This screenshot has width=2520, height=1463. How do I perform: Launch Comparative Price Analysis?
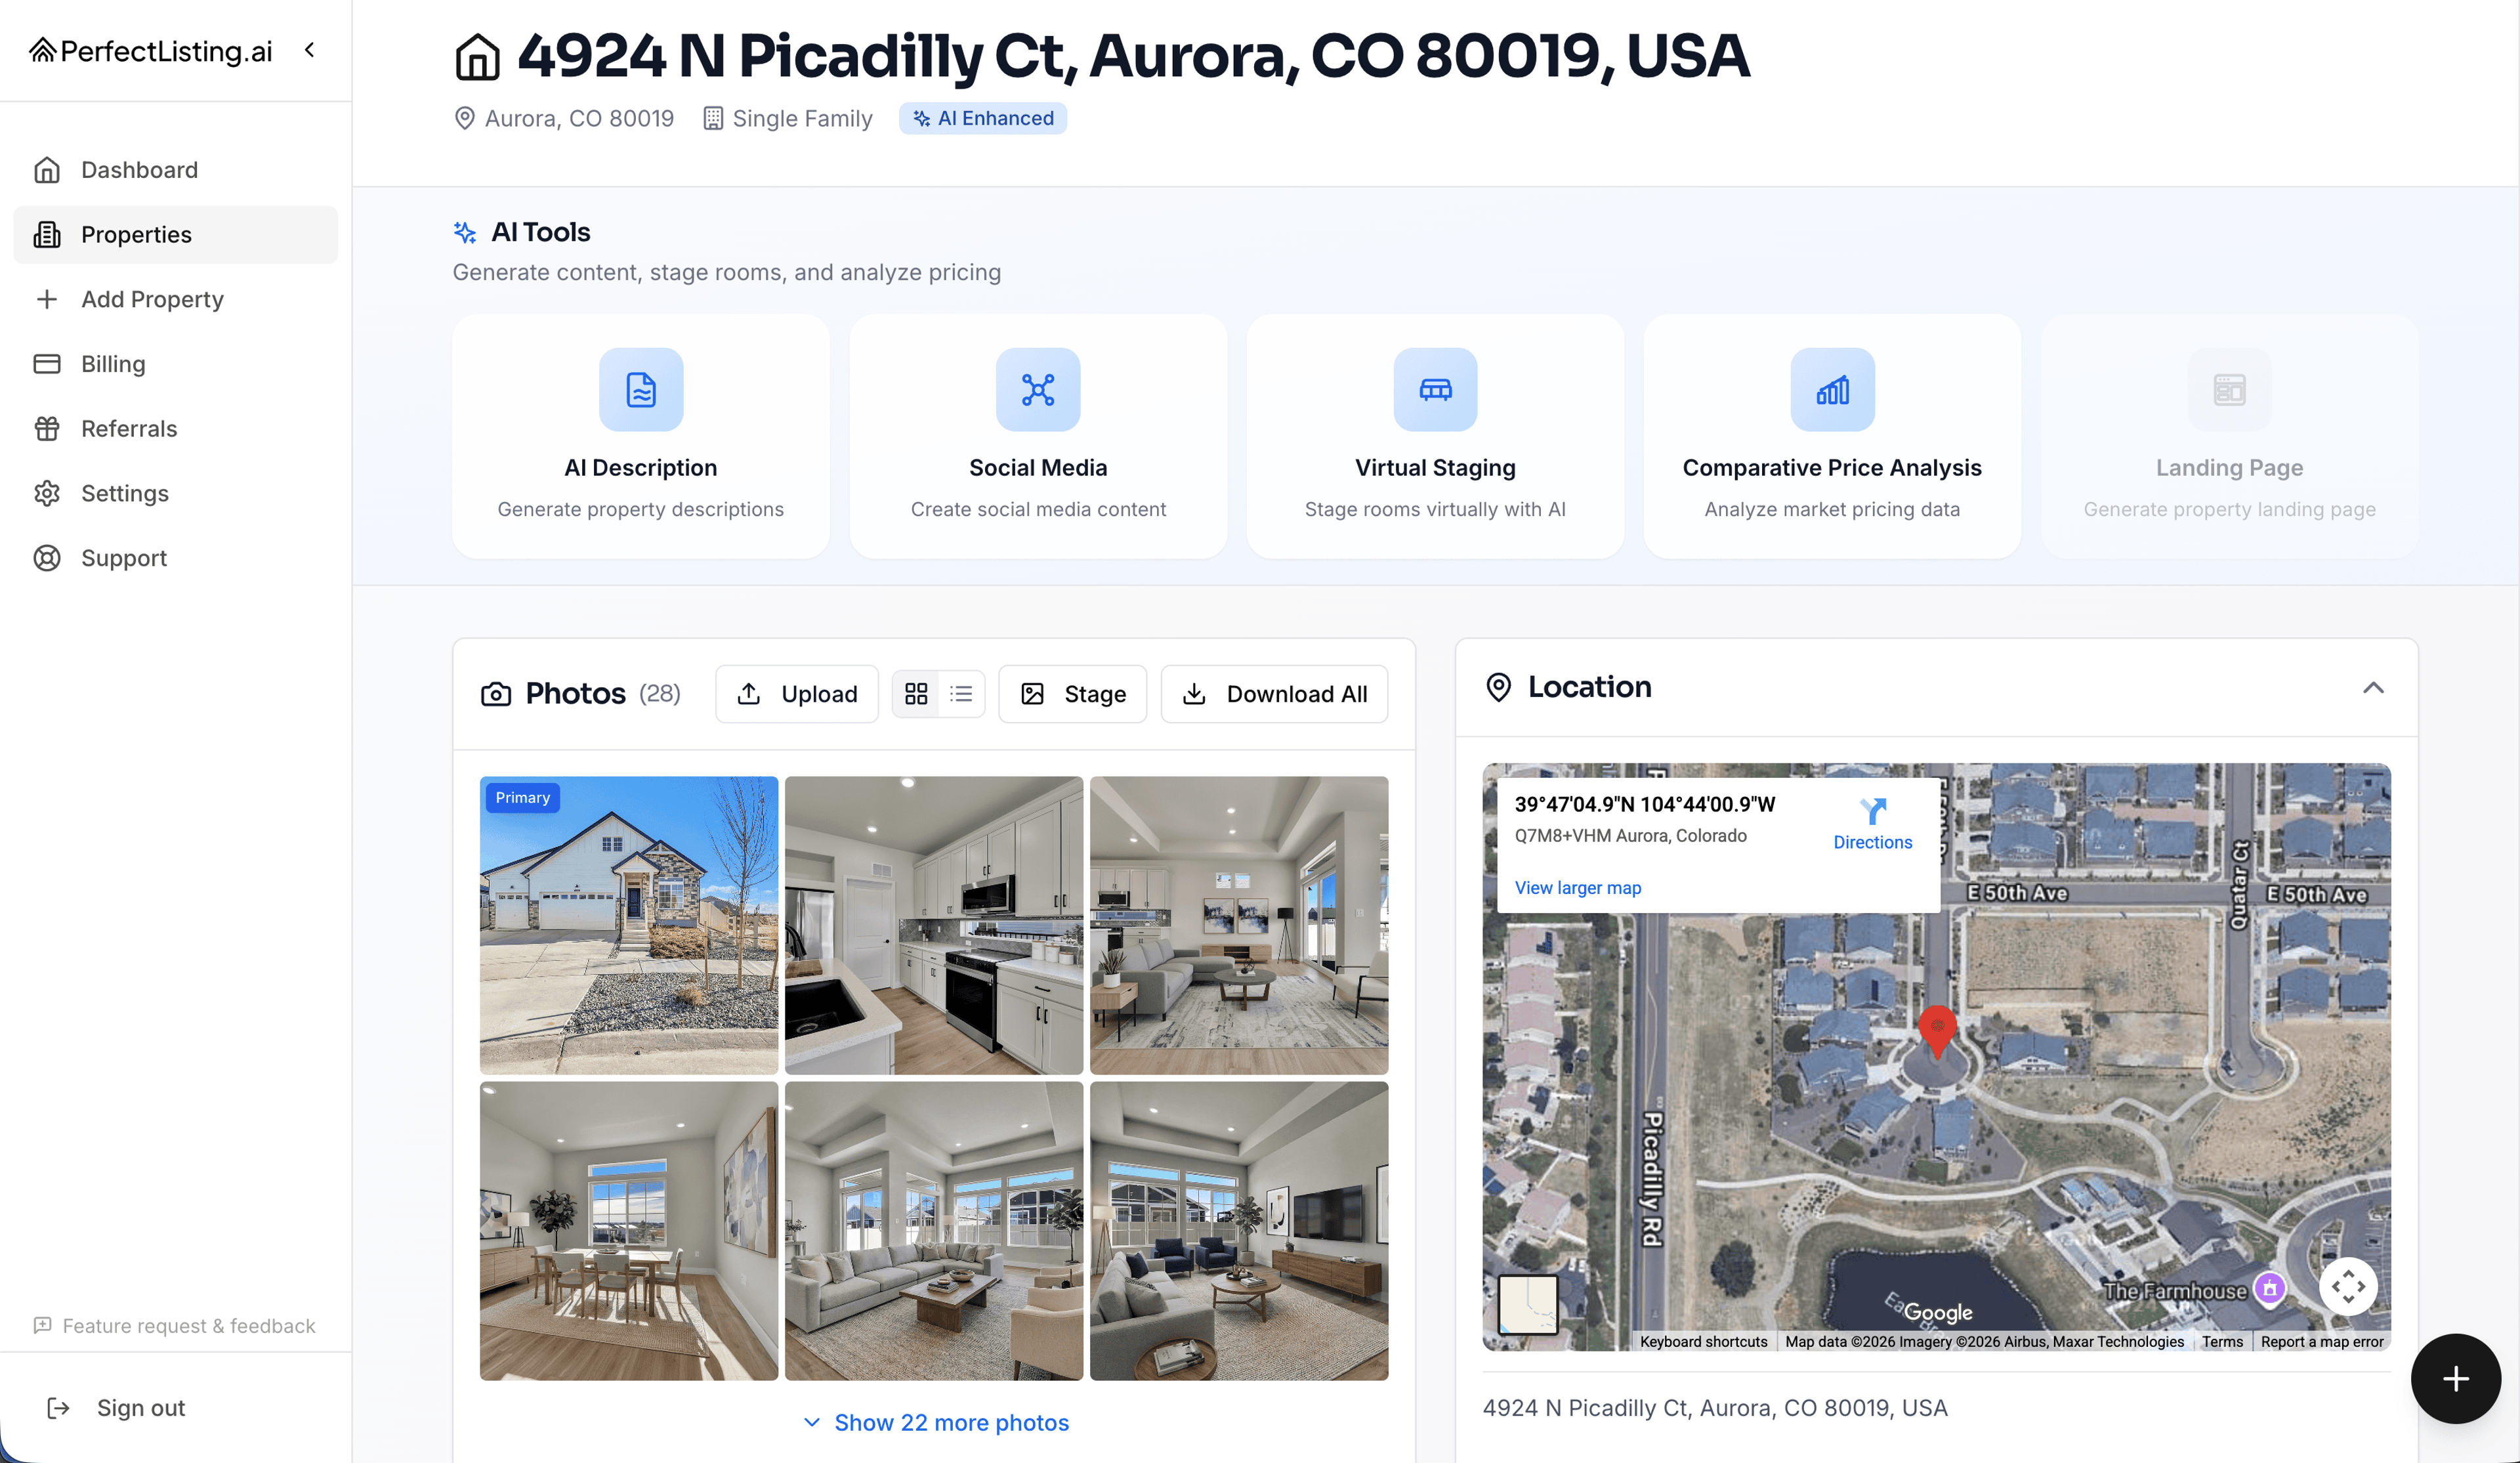click(1831, 437)
